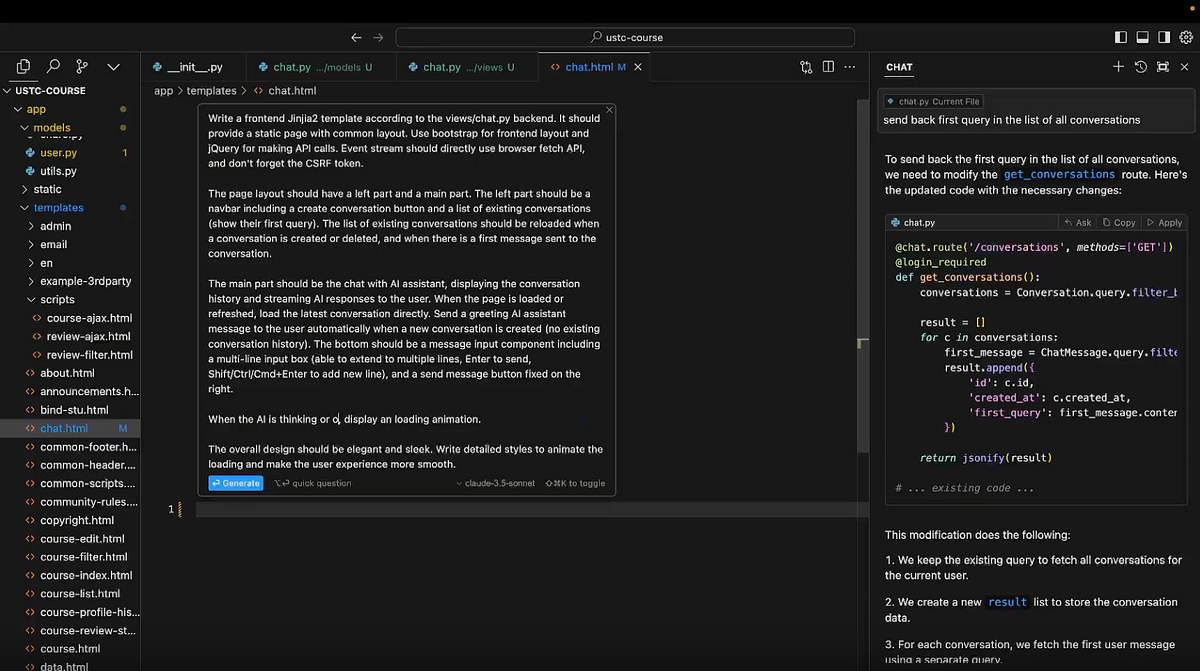This screenshot has width=1200, height=671.
Task: Expand the static folder
Action: point(47,189)
